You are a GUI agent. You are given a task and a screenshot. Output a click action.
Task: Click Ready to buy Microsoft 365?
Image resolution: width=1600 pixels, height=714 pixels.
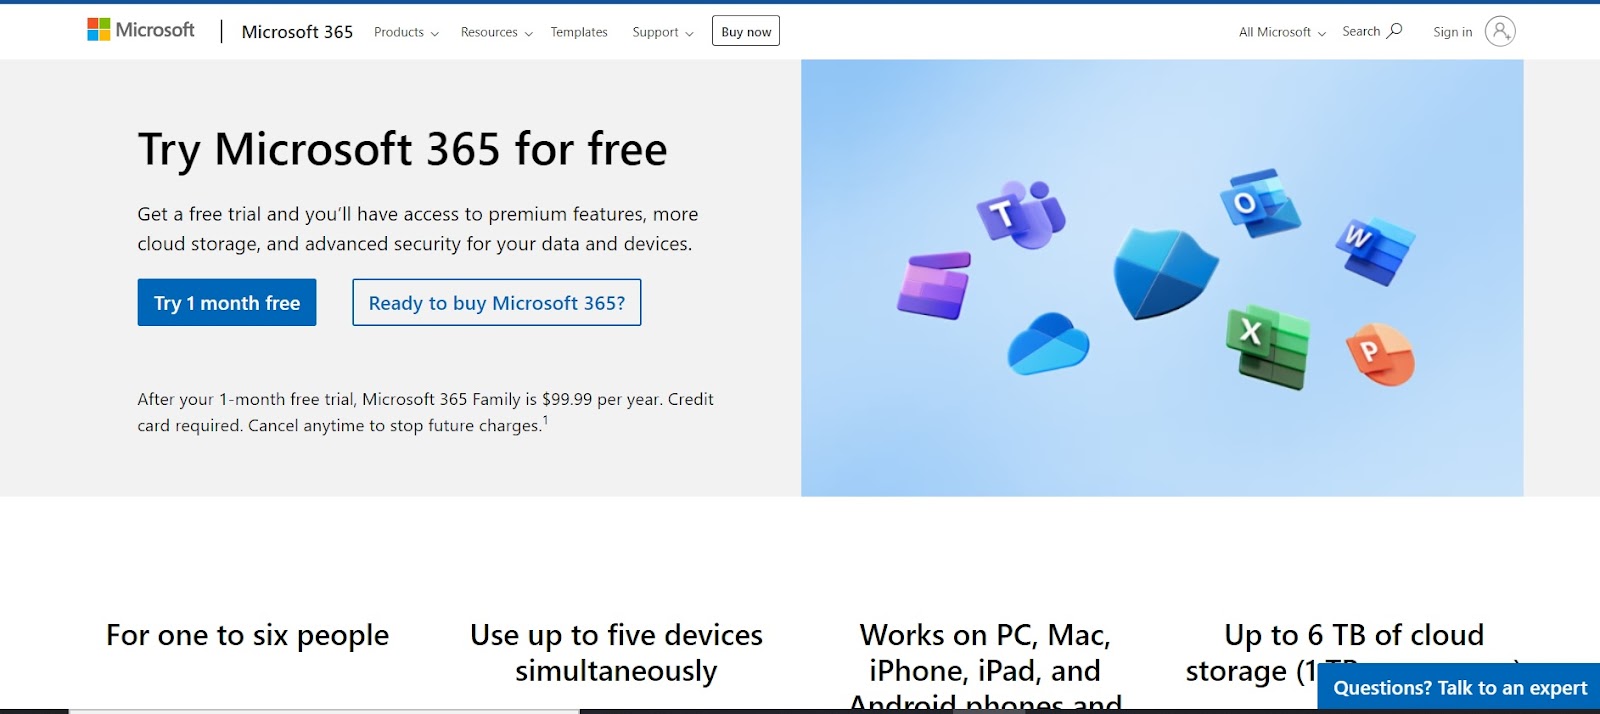[x=497, y=302]
